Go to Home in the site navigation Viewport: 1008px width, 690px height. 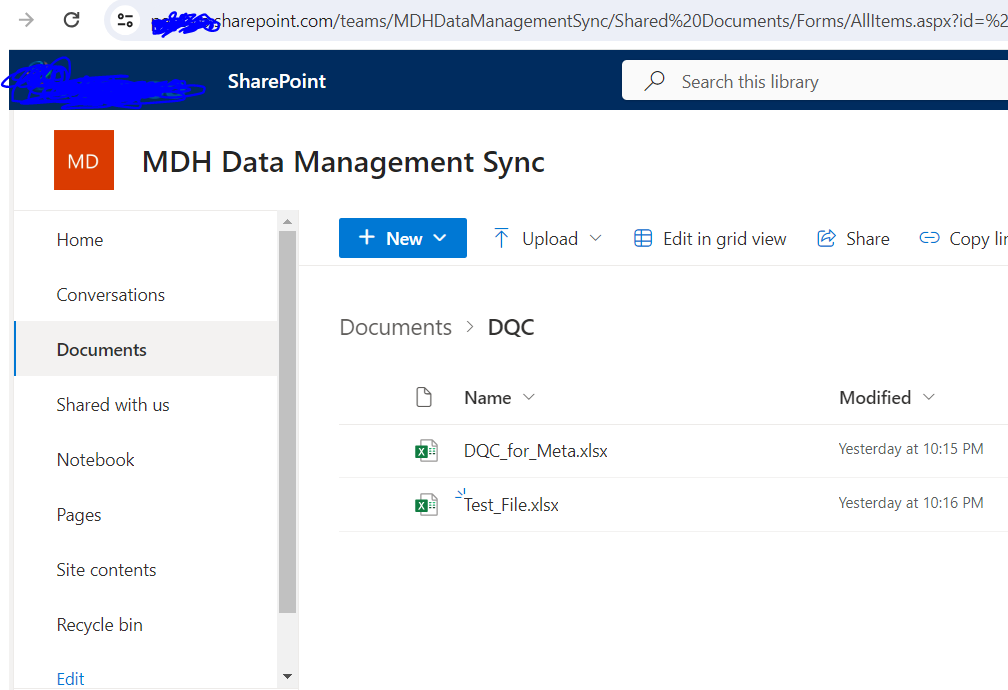click(80, 240)
